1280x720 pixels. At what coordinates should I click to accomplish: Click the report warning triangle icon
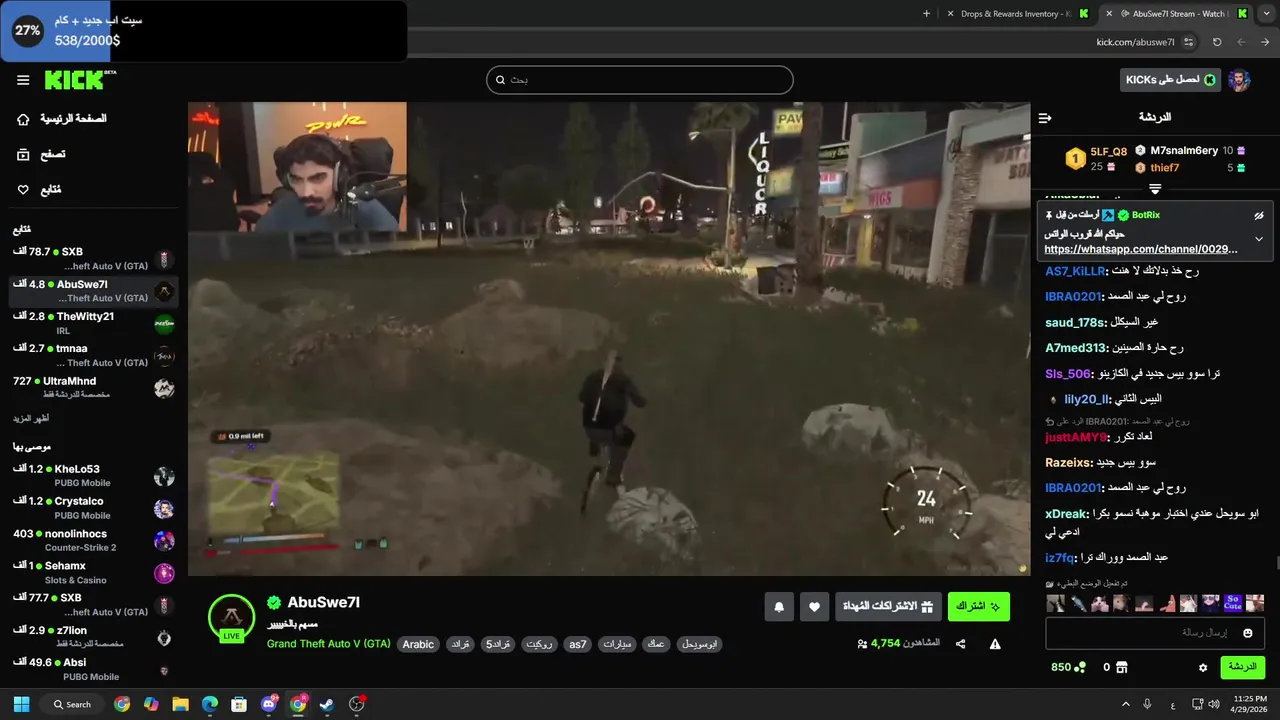[995, 644]
